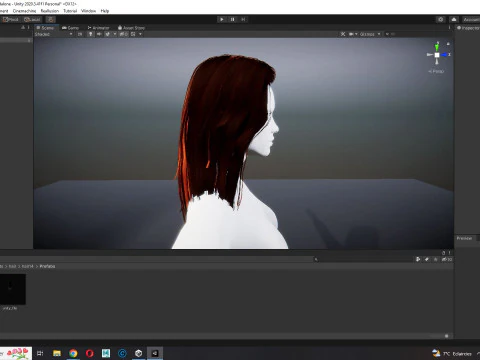The height and width of the screenshot is (360, 480).
Task: Open Google Chrome from the taskbar
Action: 73,353
